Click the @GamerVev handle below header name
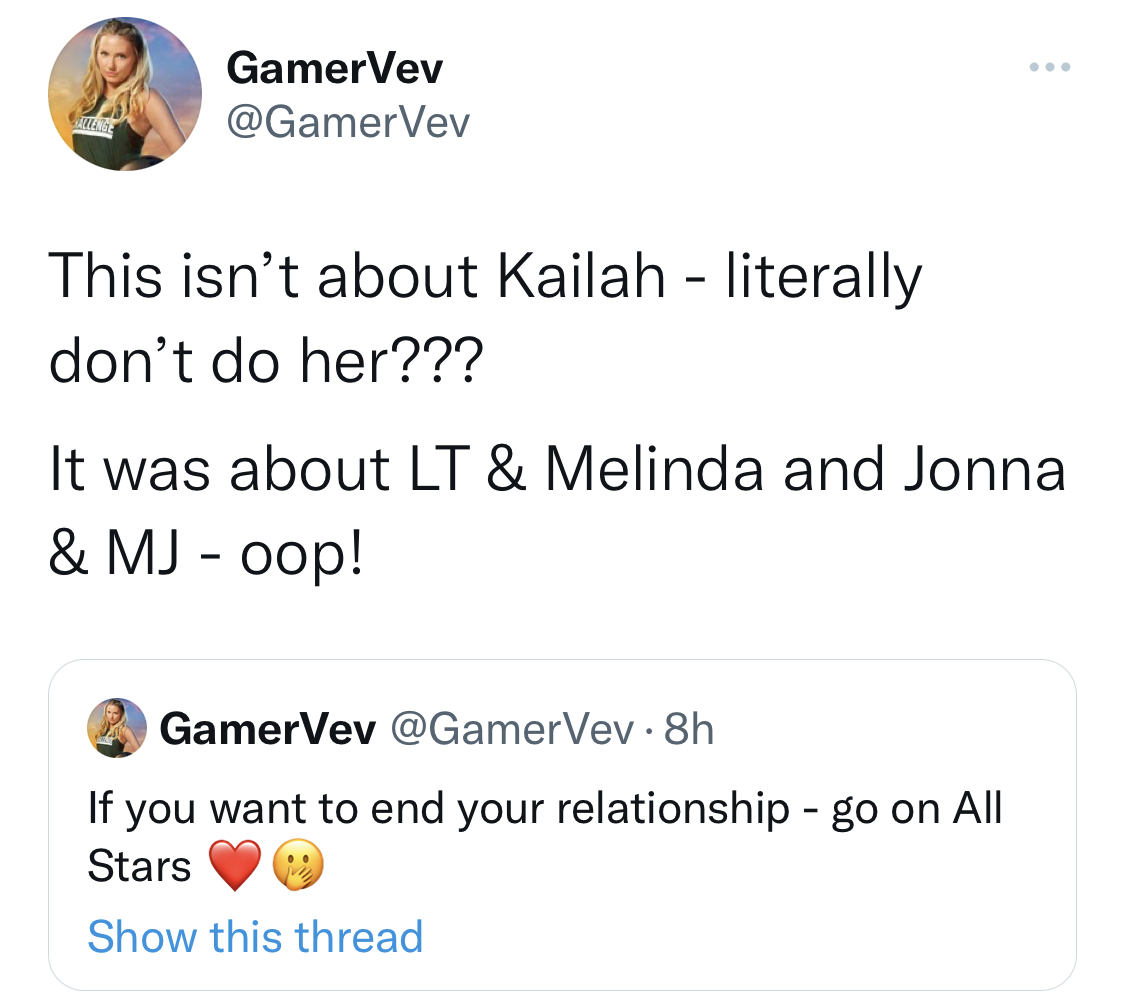The height and width of the screenshot is (999, 1125). 348,122
